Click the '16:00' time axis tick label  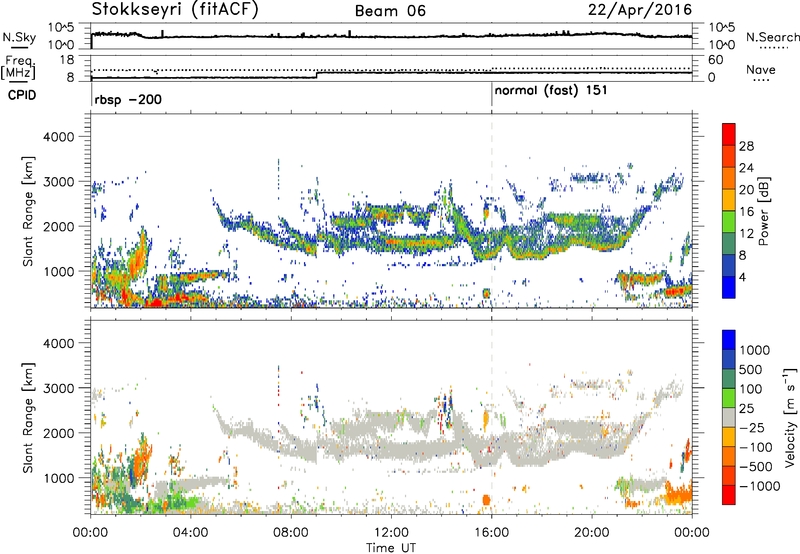pos(491,533)
